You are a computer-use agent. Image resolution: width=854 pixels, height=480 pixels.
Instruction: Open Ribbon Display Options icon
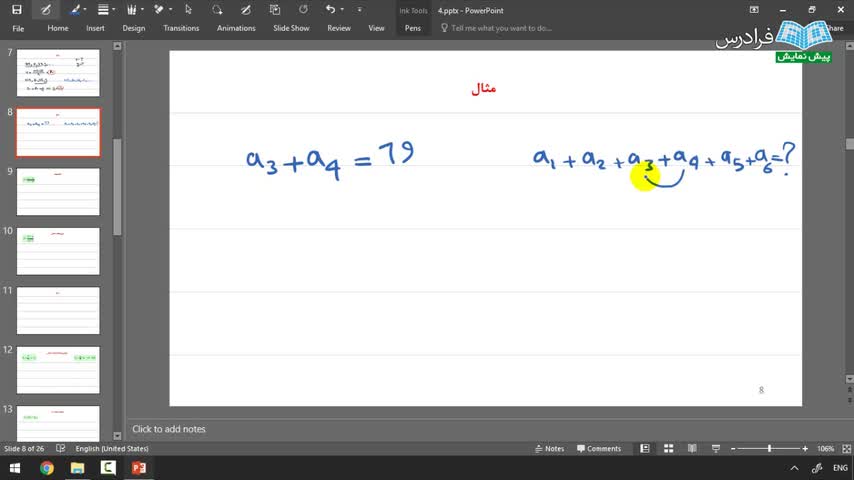click(754, 10)
